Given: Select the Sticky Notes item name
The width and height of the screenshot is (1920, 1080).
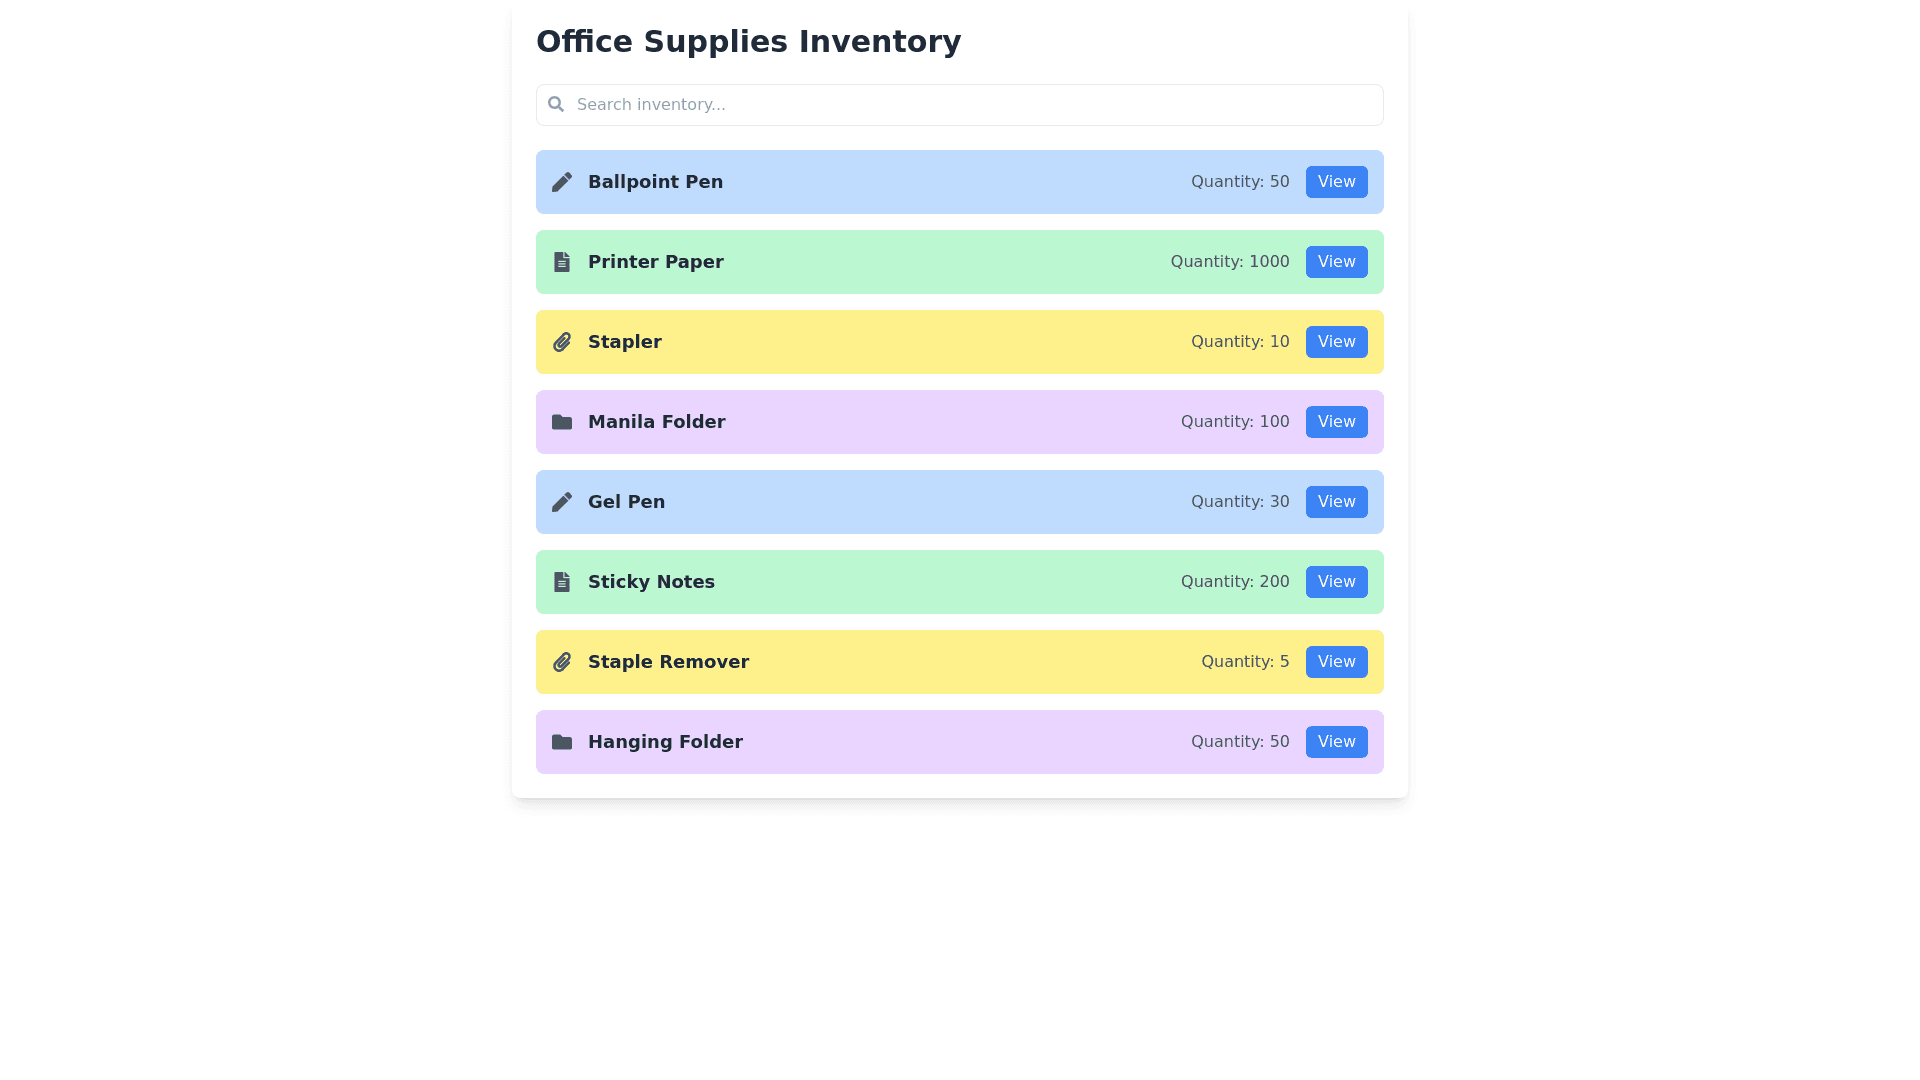Looking at the screenshot, I should pos(651,582).
